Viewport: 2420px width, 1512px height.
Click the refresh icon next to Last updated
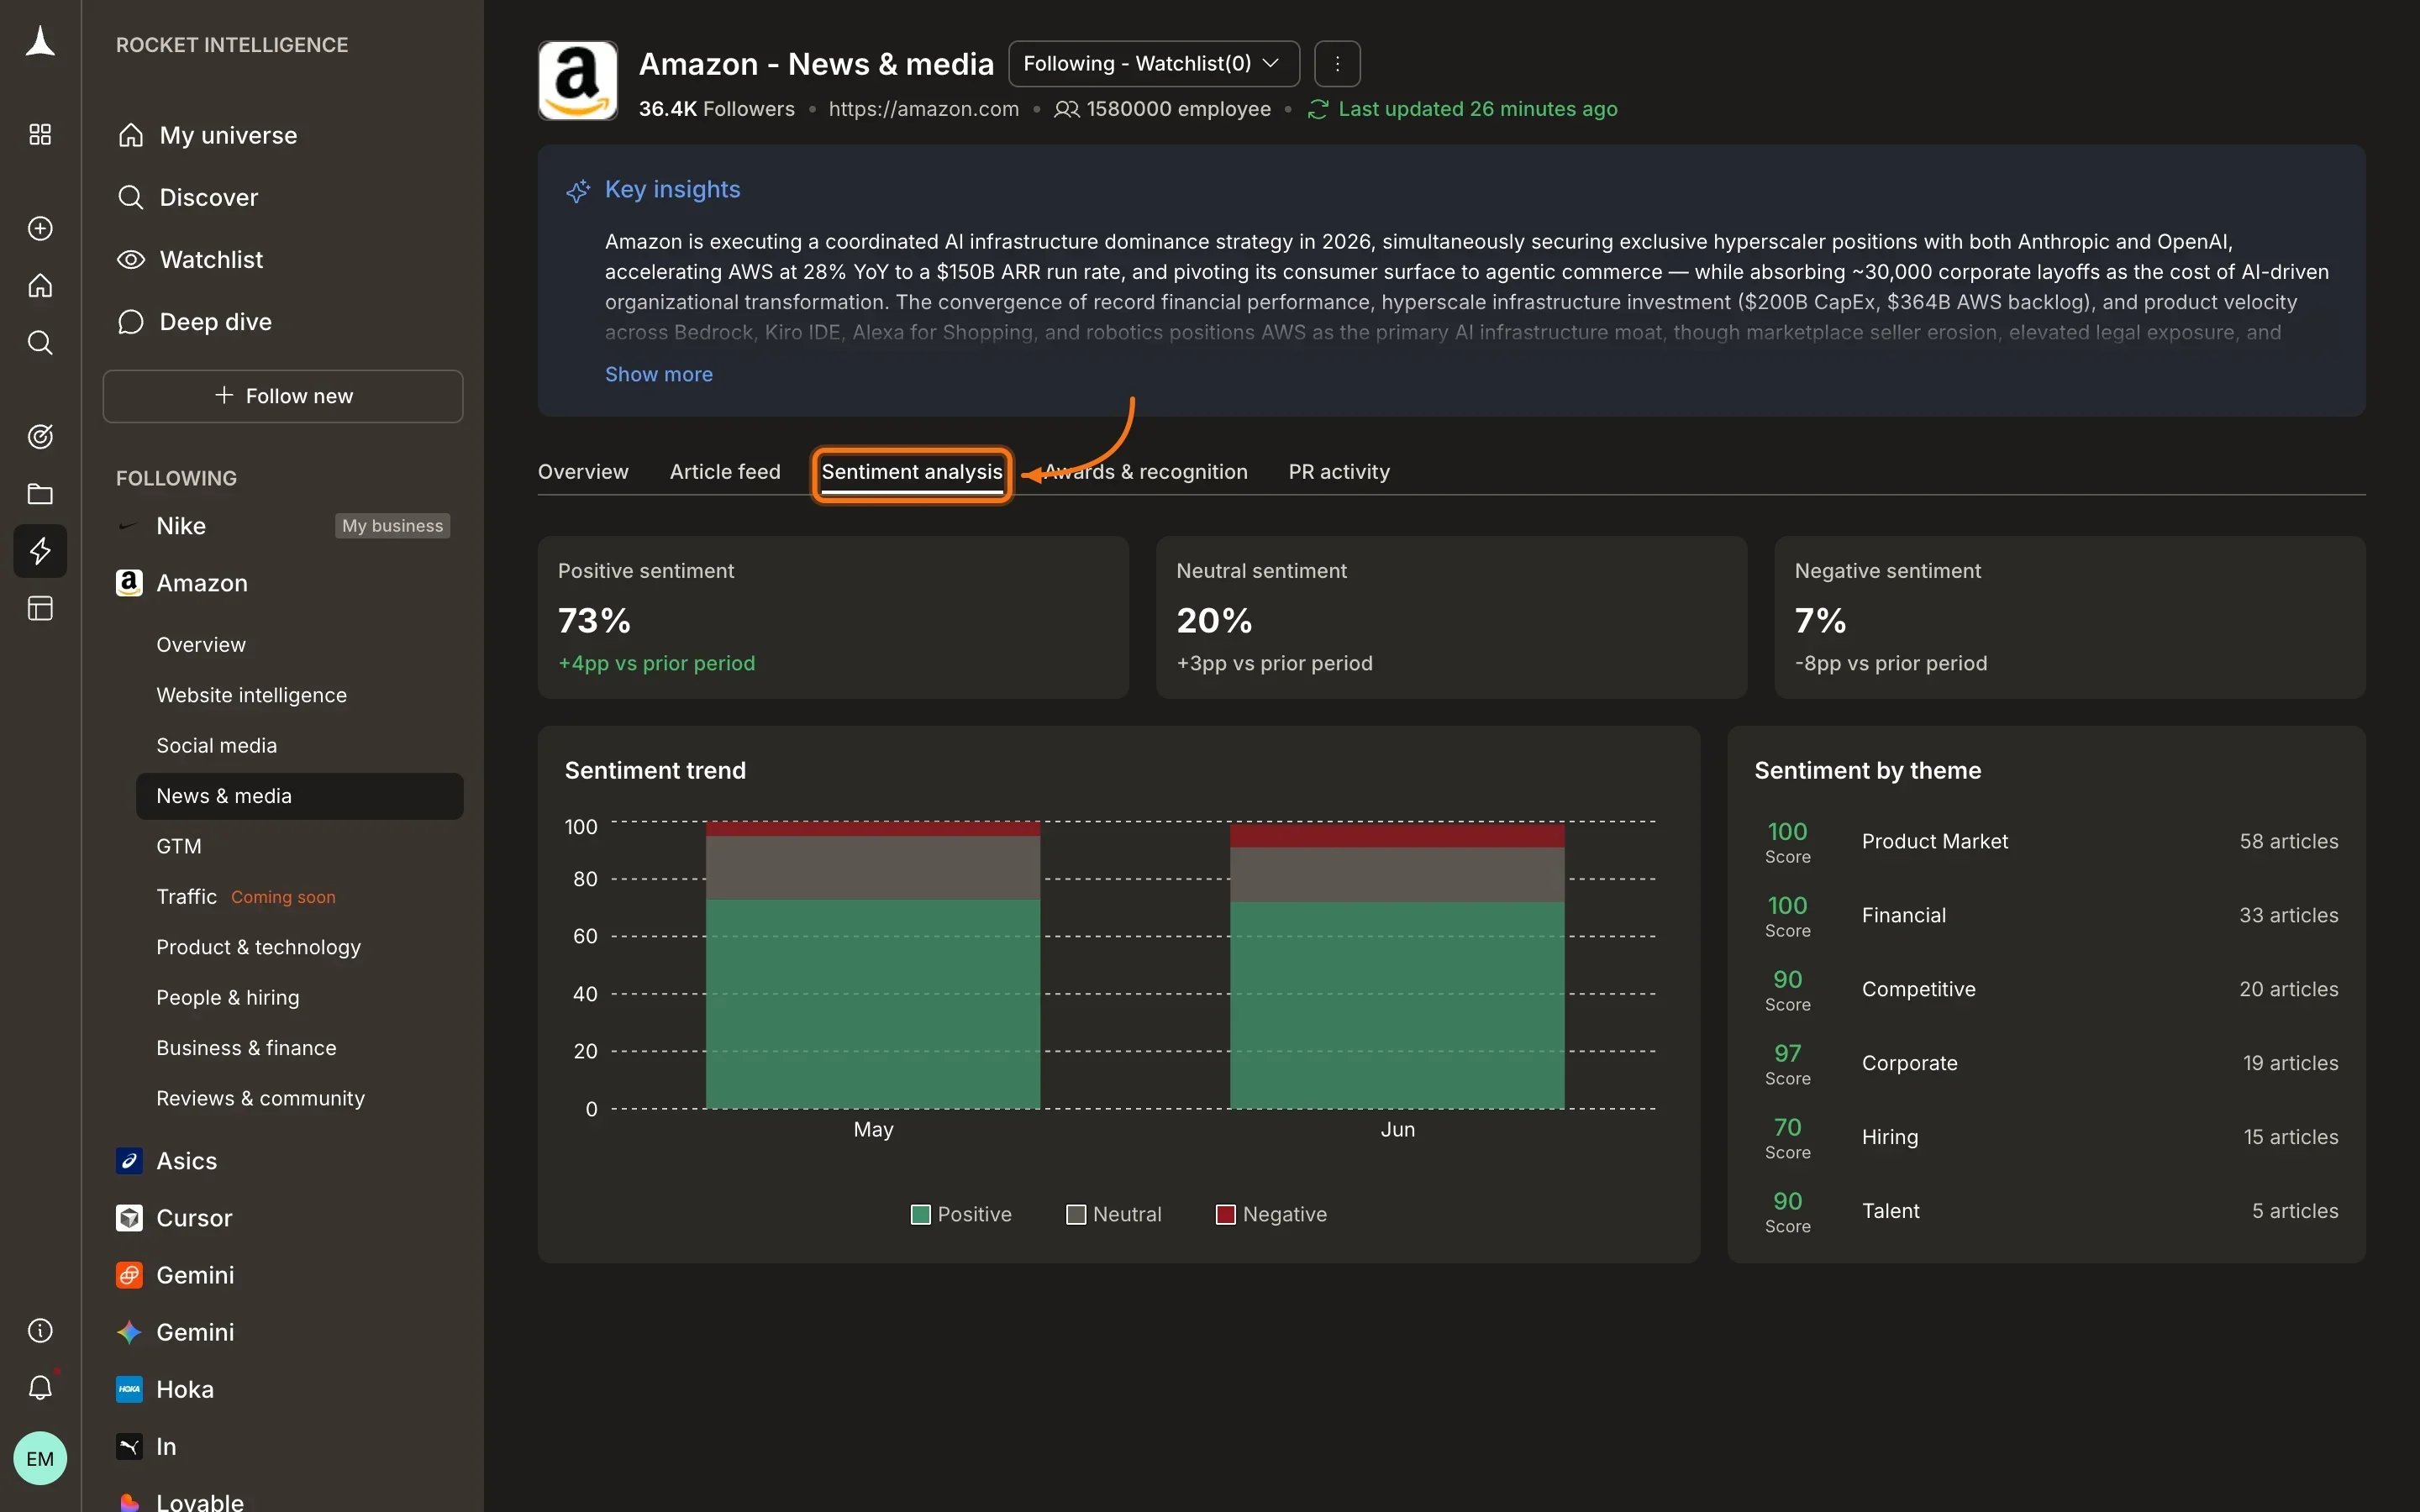point(1318,109)
